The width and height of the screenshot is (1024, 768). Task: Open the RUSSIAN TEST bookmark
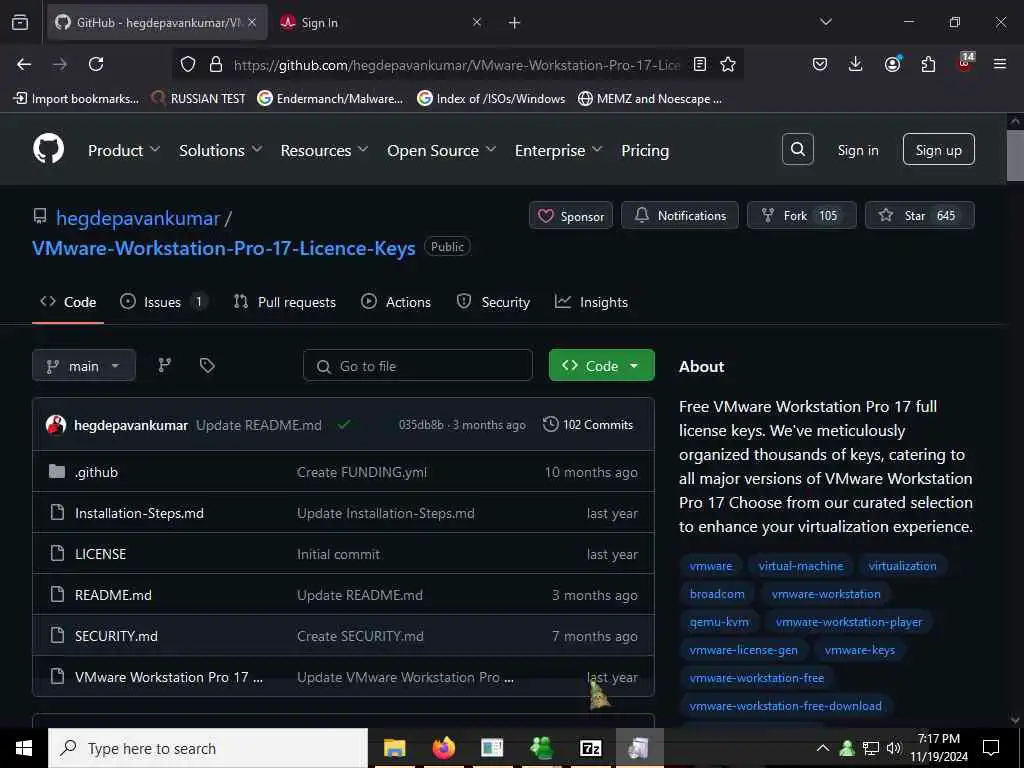pos(198,99)
